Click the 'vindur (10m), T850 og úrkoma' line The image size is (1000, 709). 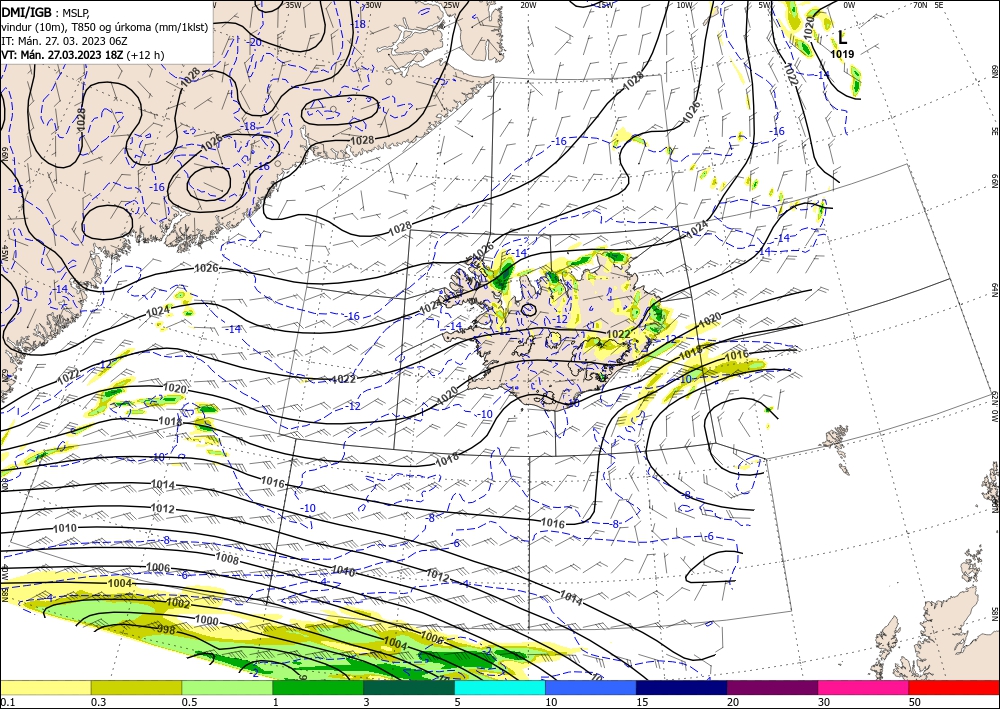(105, 27)
